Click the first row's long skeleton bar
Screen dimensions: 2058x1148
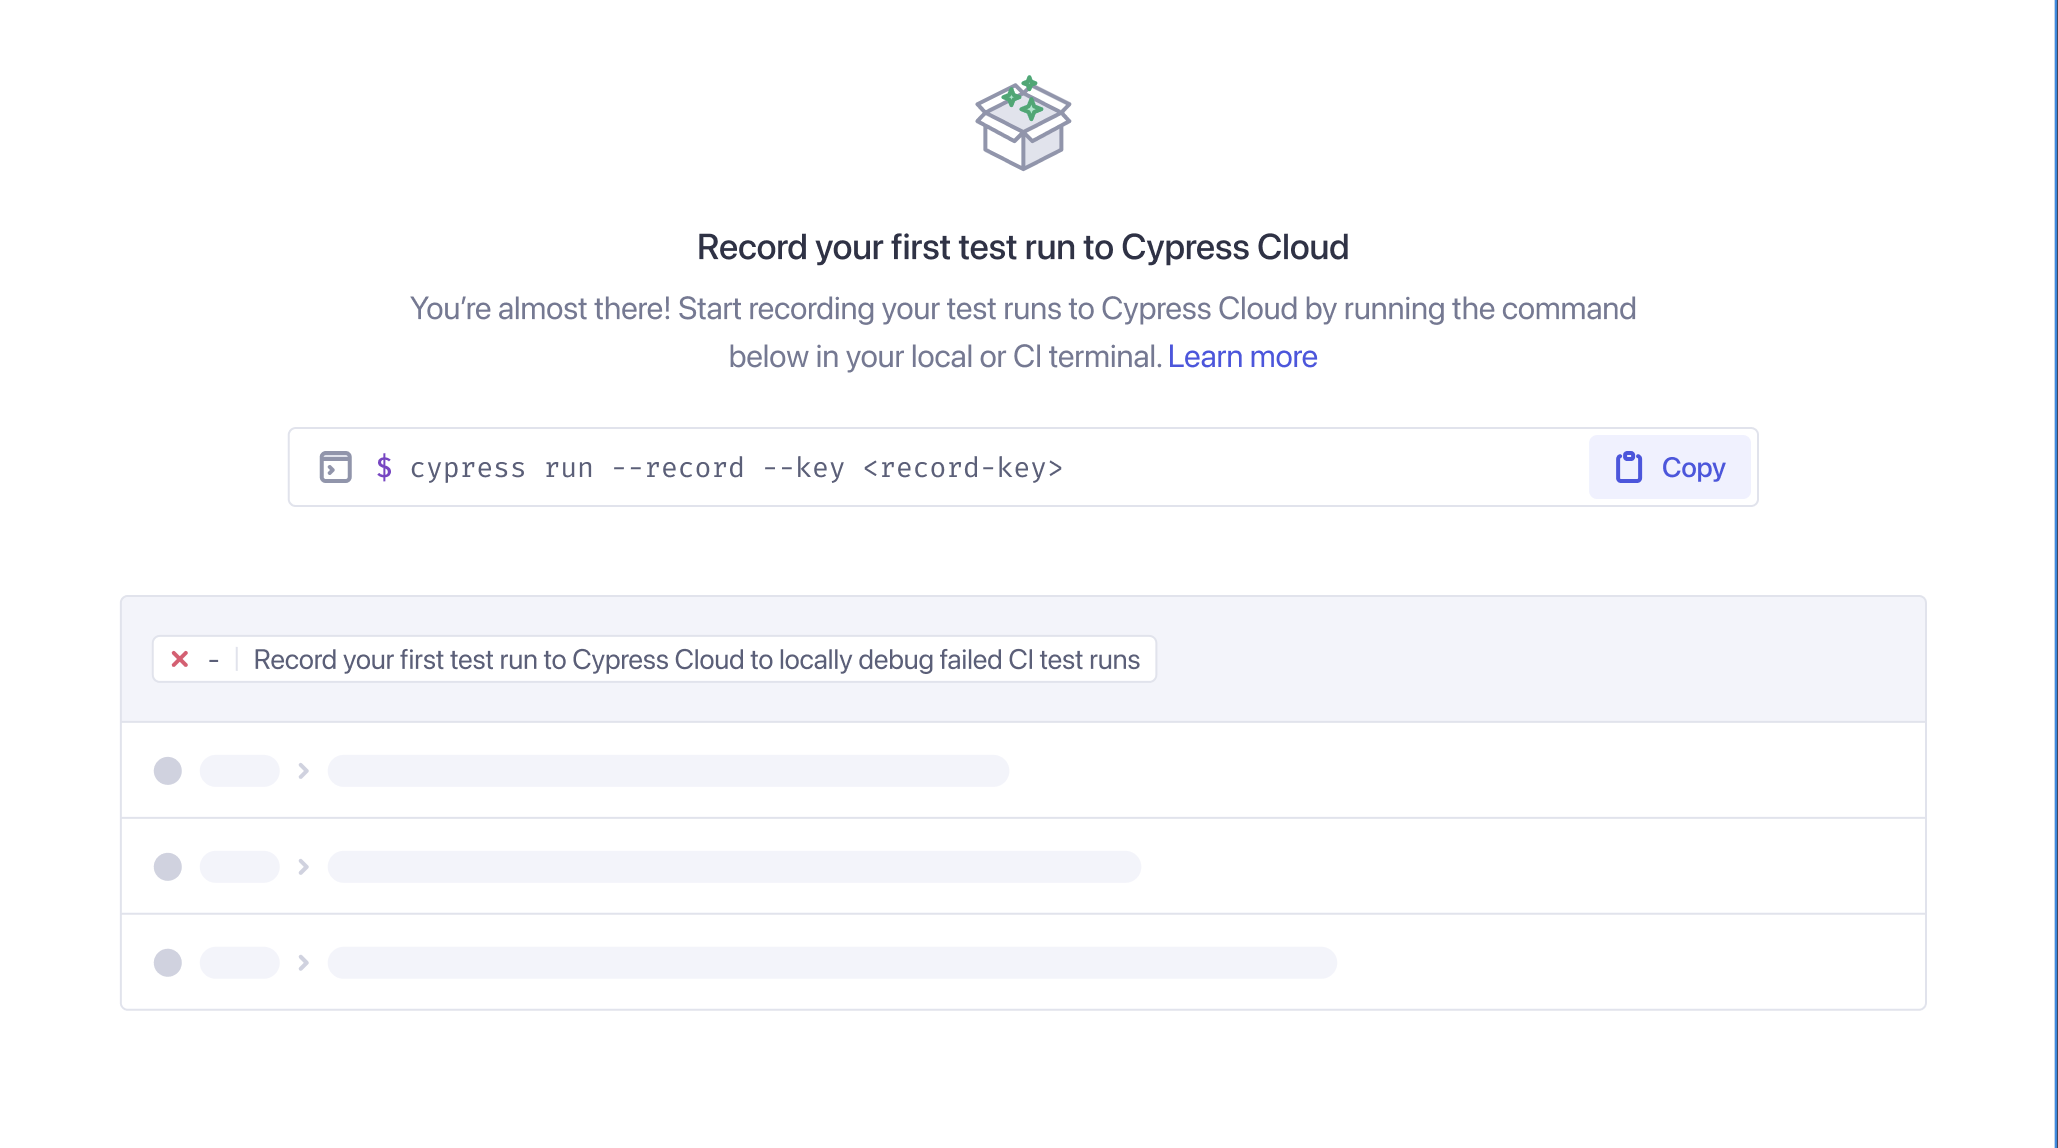(668, 771)
